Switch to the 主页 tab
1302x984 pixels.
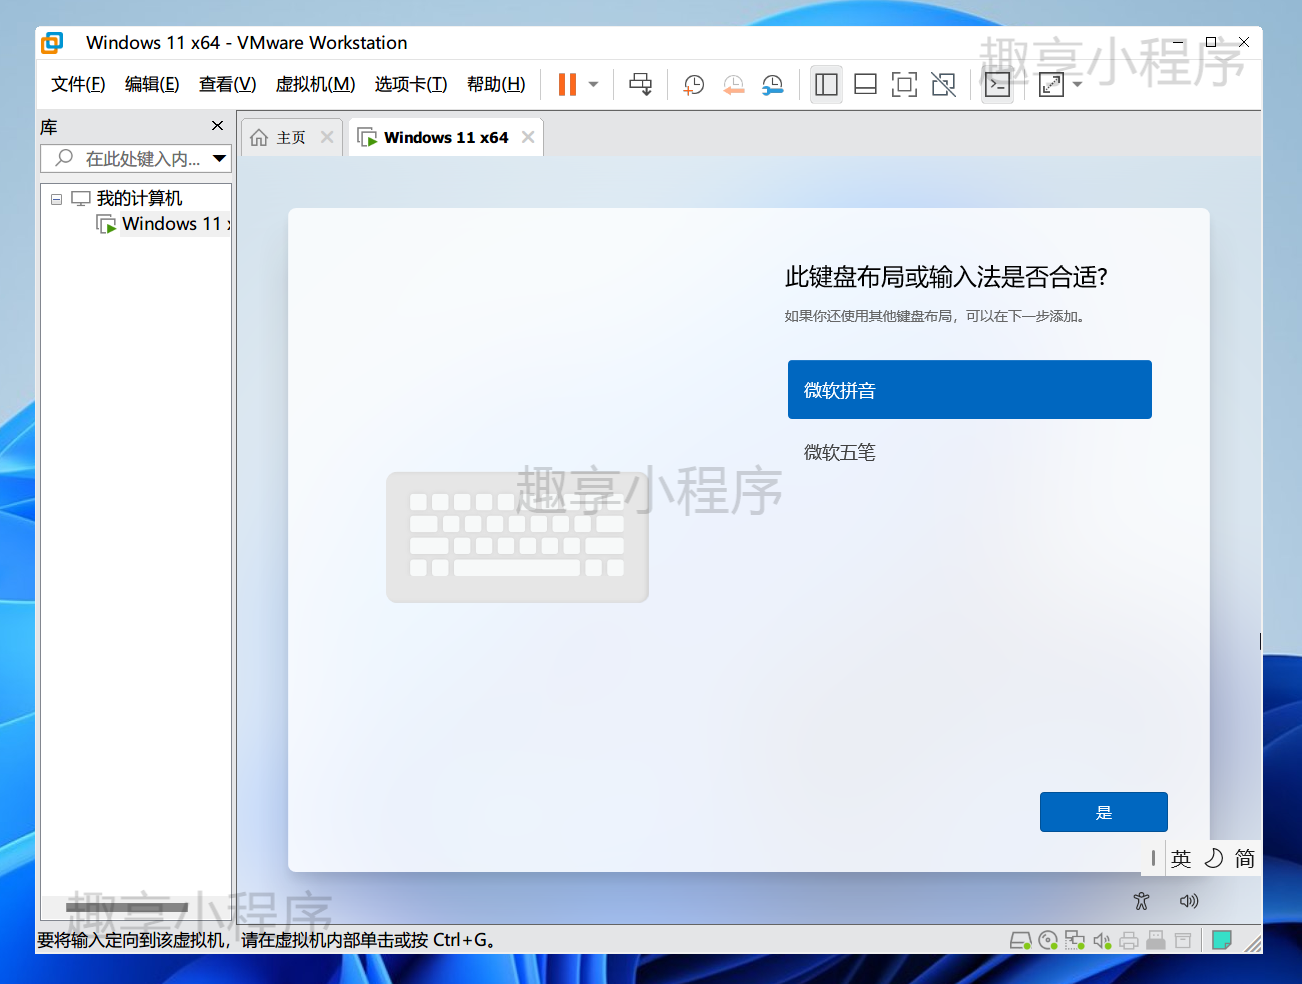coord(291,138)
